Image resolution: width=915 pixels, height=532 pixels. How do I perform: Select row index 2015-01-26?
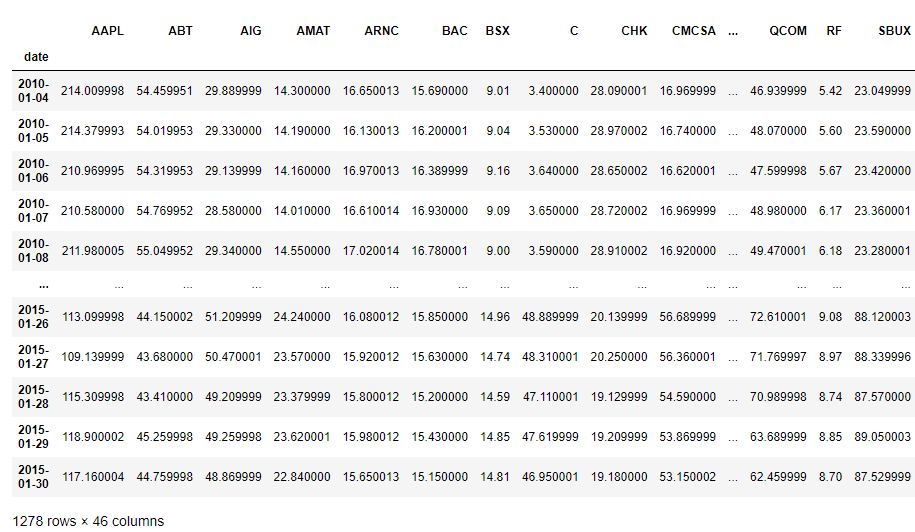point(33,317)
